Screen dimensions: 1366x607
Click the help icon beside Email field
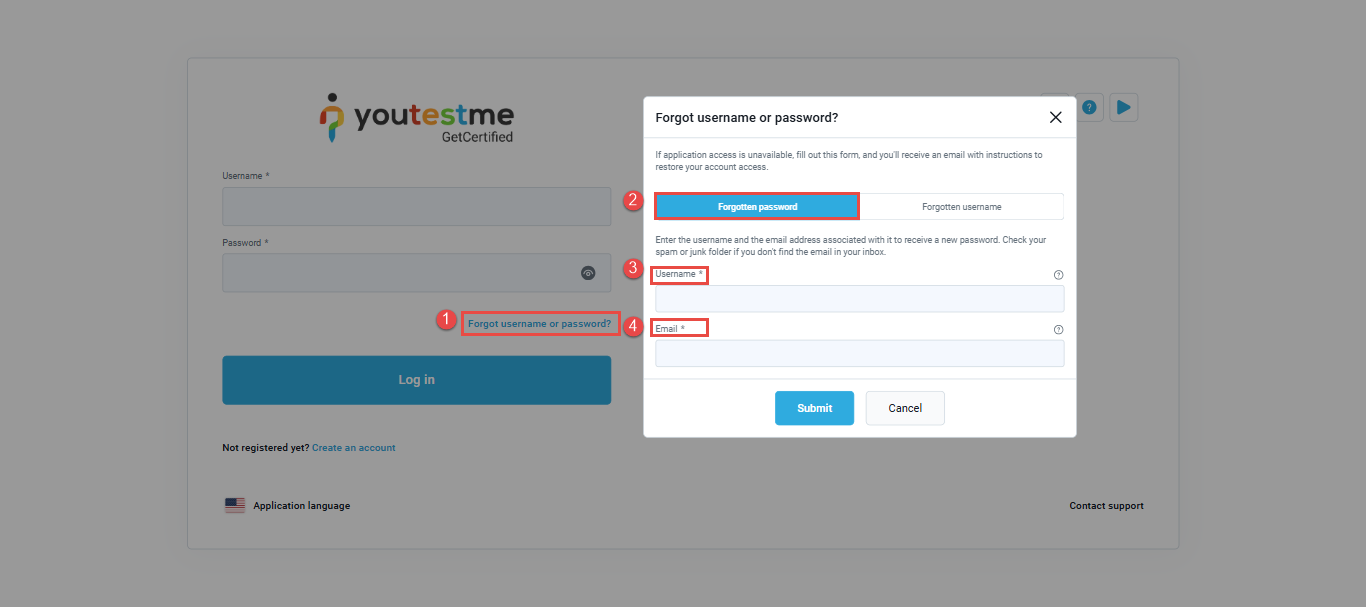tap(1058, 329)
